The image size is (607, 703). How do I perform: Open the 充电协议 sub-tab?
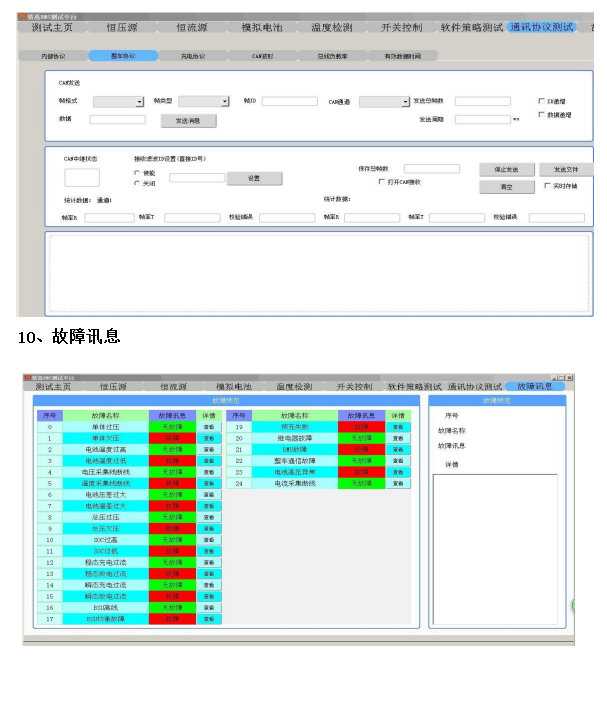191,57
